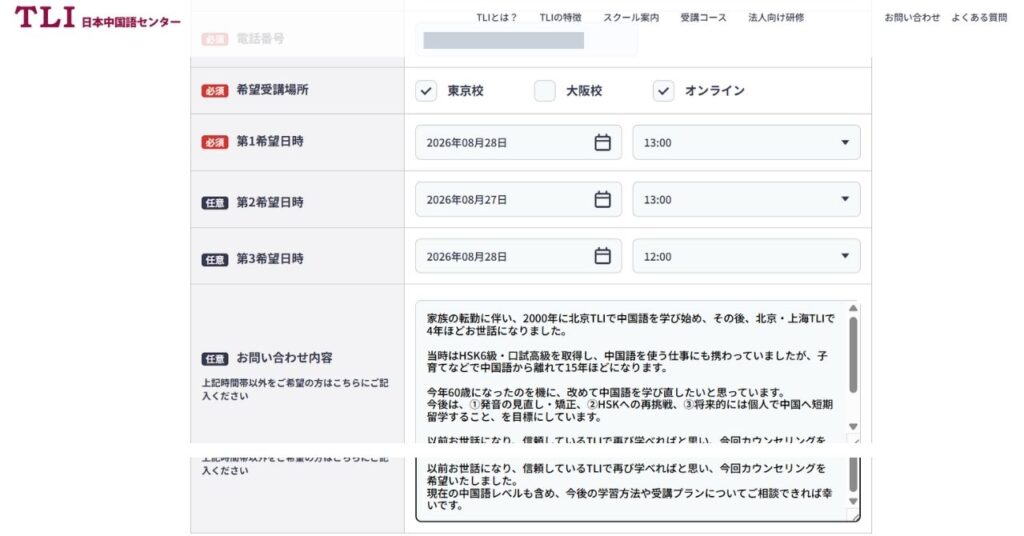Check the 大阪校 checkbox

(545, 91)
